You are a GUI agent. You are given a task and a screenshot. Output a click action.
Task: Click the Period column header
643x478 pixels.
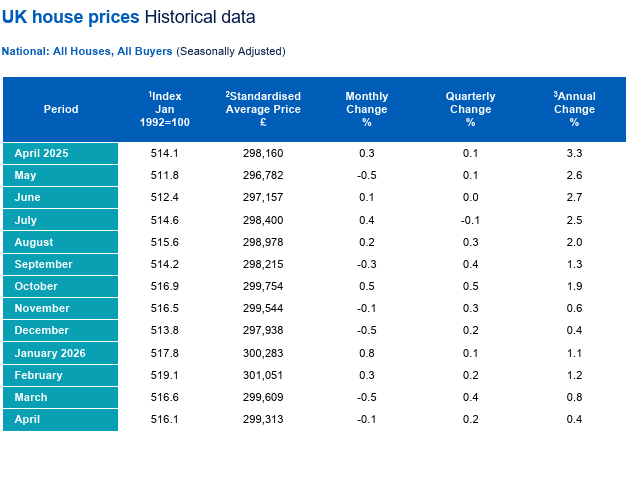click(x=61, y=109)
